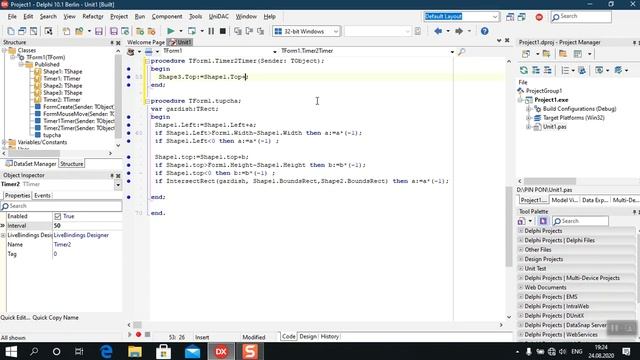Navigate back with the blue left arrow
The width and height of the screenshot is (640, 360).
point(438,31)
